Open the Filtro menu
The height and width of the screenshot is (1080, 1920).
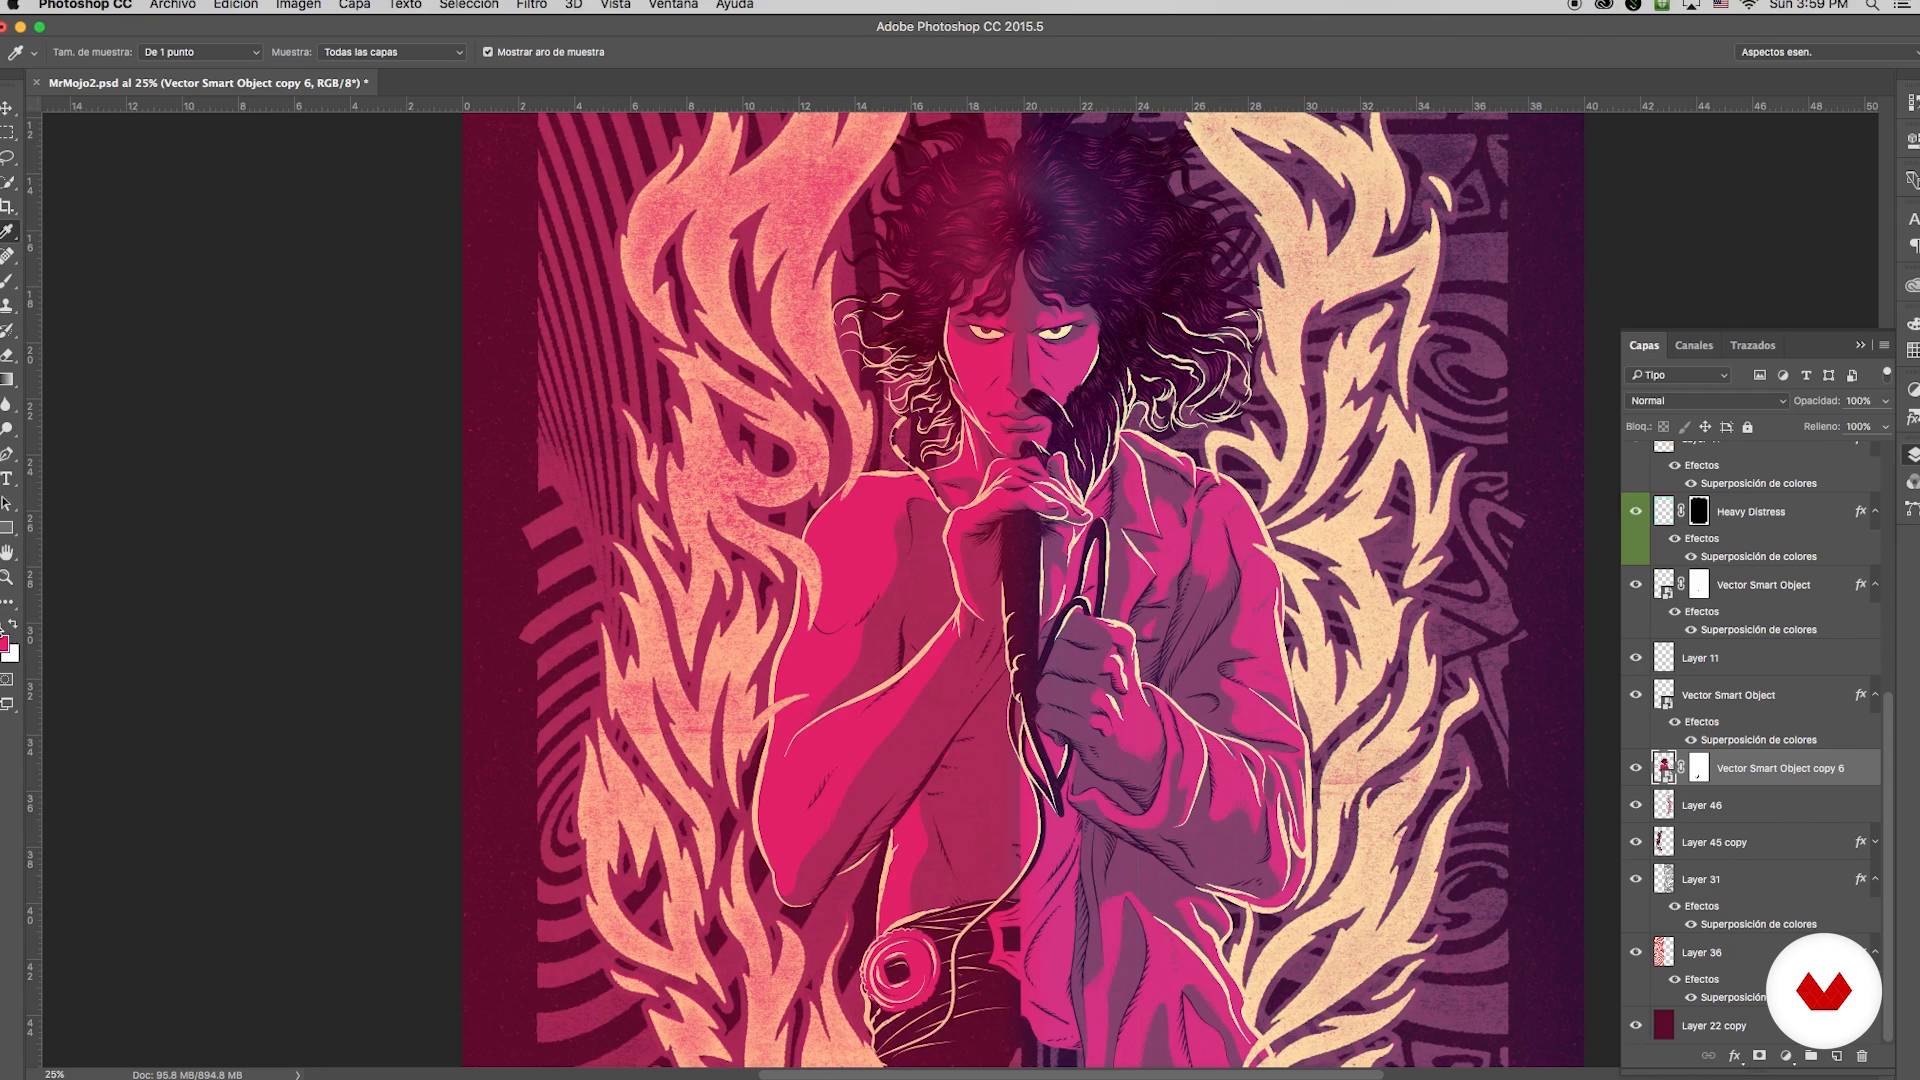[531, 5]
